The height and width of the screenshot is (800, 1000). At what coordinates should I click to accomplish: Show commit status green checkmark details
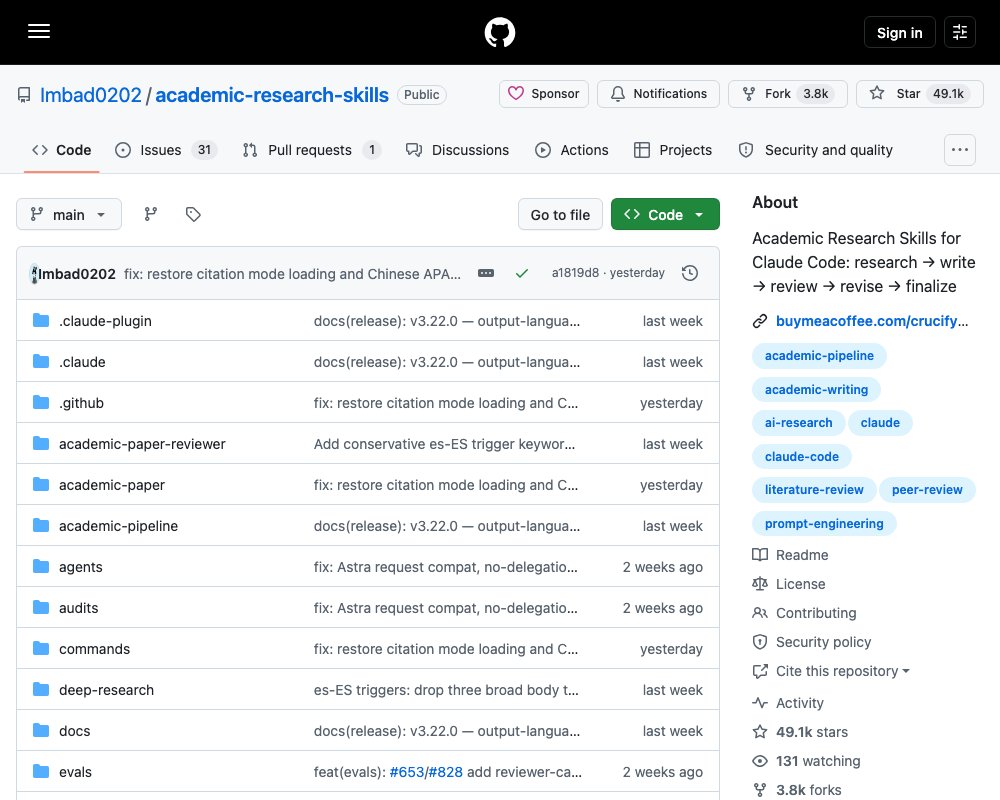pyautogui.click(x=522, y=273)
